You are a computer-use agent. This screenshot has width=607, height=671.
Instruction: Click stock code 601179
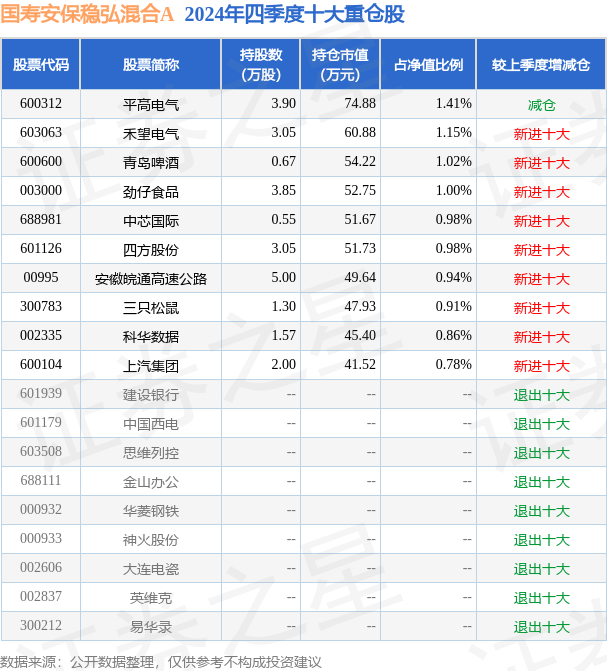[41, 423]
